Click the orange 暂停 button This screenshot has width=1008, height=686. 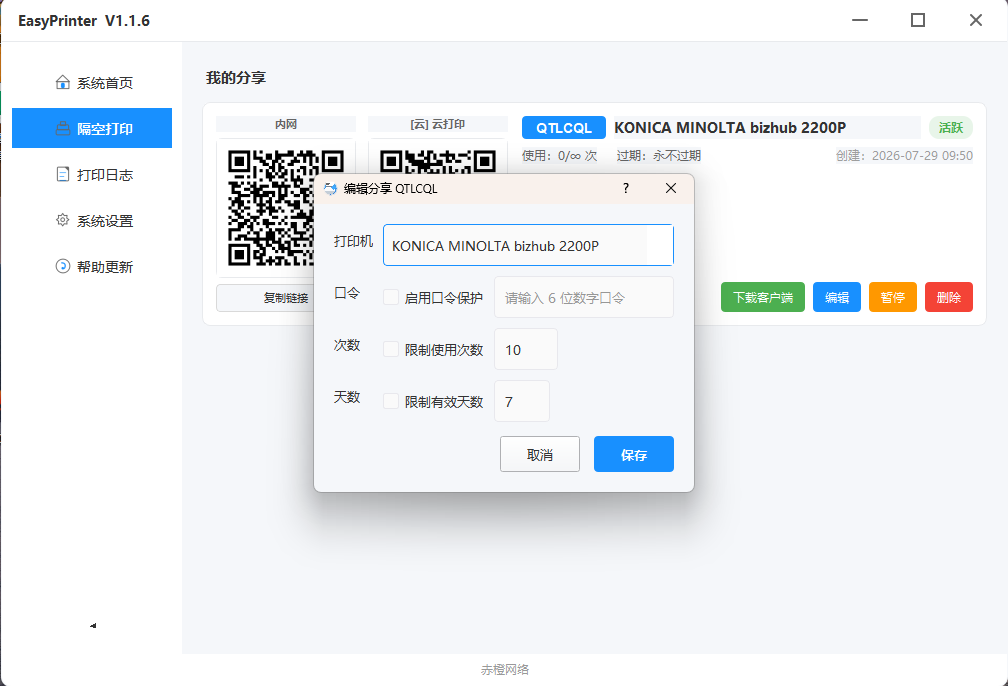tap(893, 297)
